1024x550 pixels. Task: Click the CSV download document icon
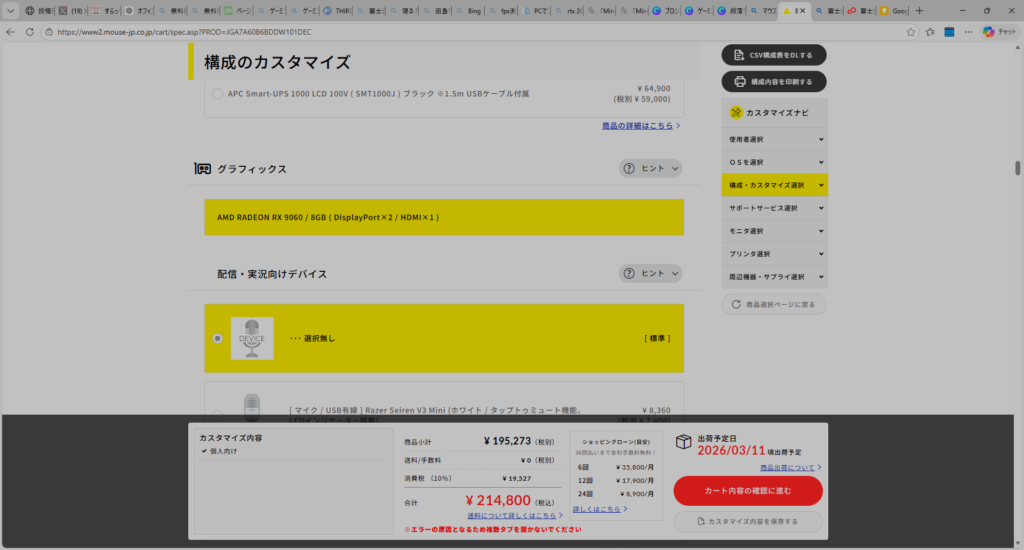point(740,54)
